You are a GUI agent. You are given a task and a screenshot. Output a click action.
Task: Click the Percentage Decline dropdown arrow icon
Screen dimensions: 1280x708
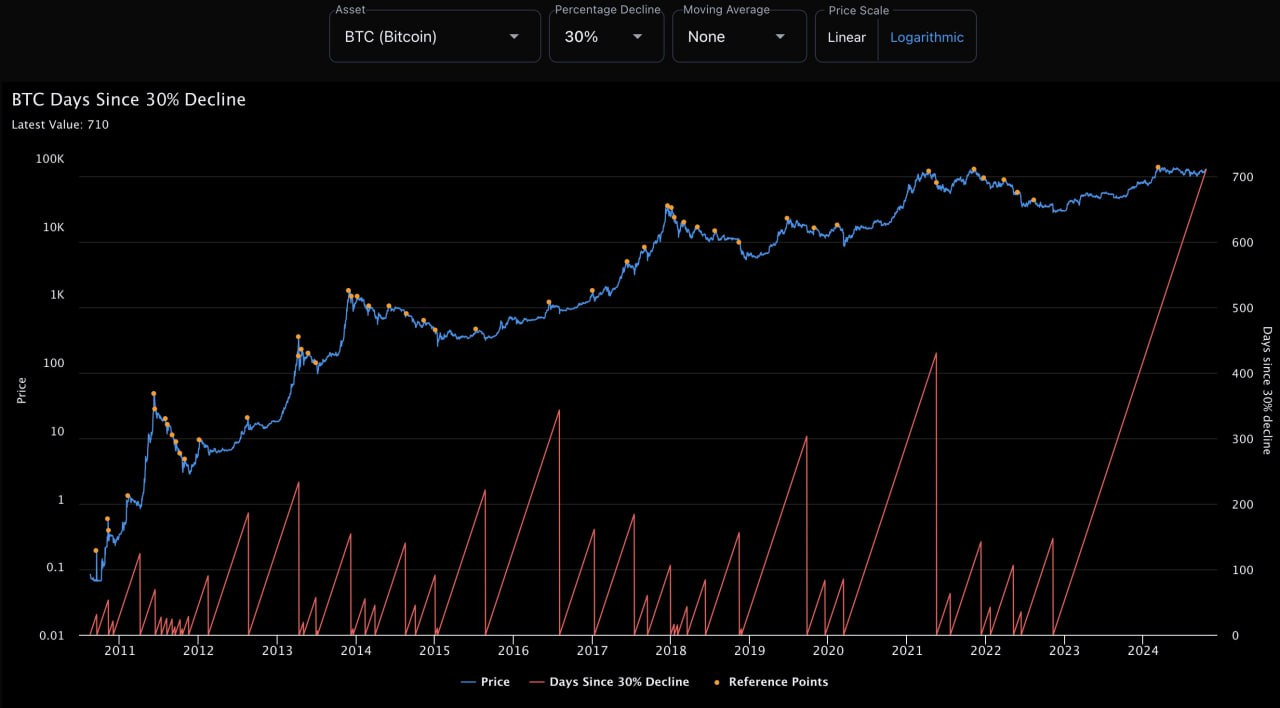click(x=637, y=37)
